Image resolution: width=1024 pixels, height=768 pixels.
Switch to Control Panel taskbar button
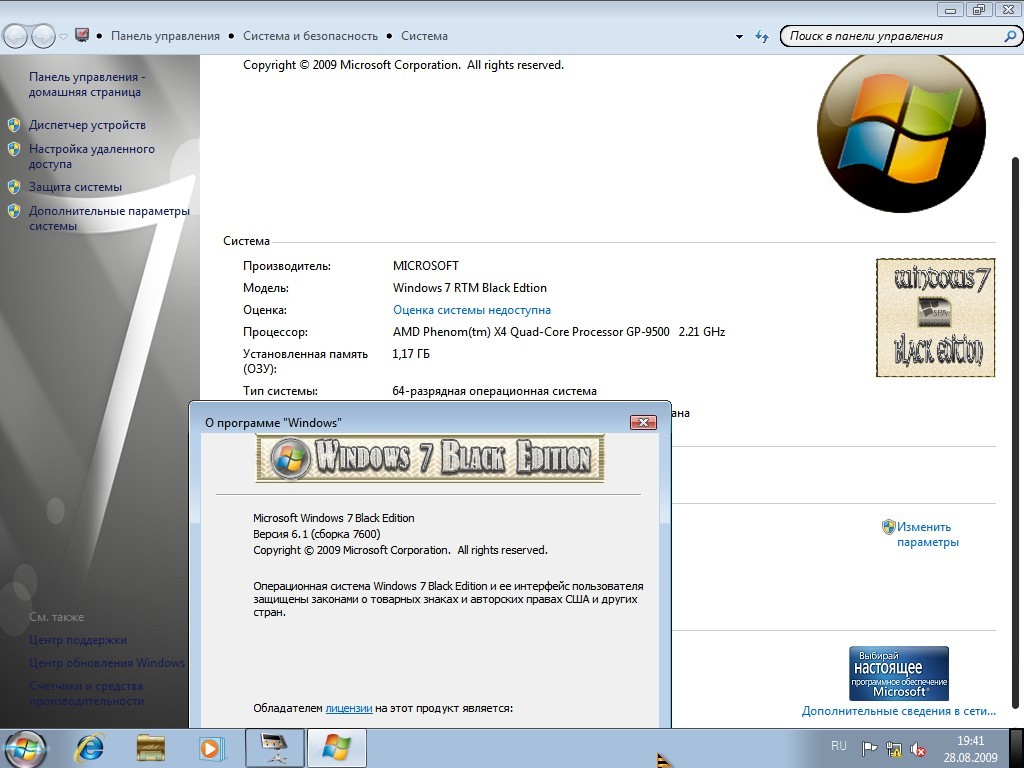[x=274, y=748]
